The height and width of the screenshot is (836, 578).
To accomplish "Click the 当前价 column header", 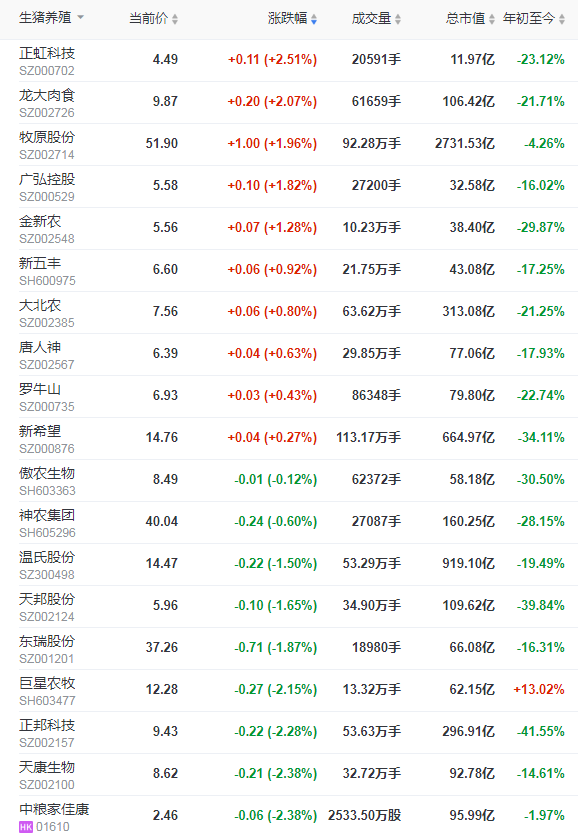I will pyautogui.click(x=149, y=18).
